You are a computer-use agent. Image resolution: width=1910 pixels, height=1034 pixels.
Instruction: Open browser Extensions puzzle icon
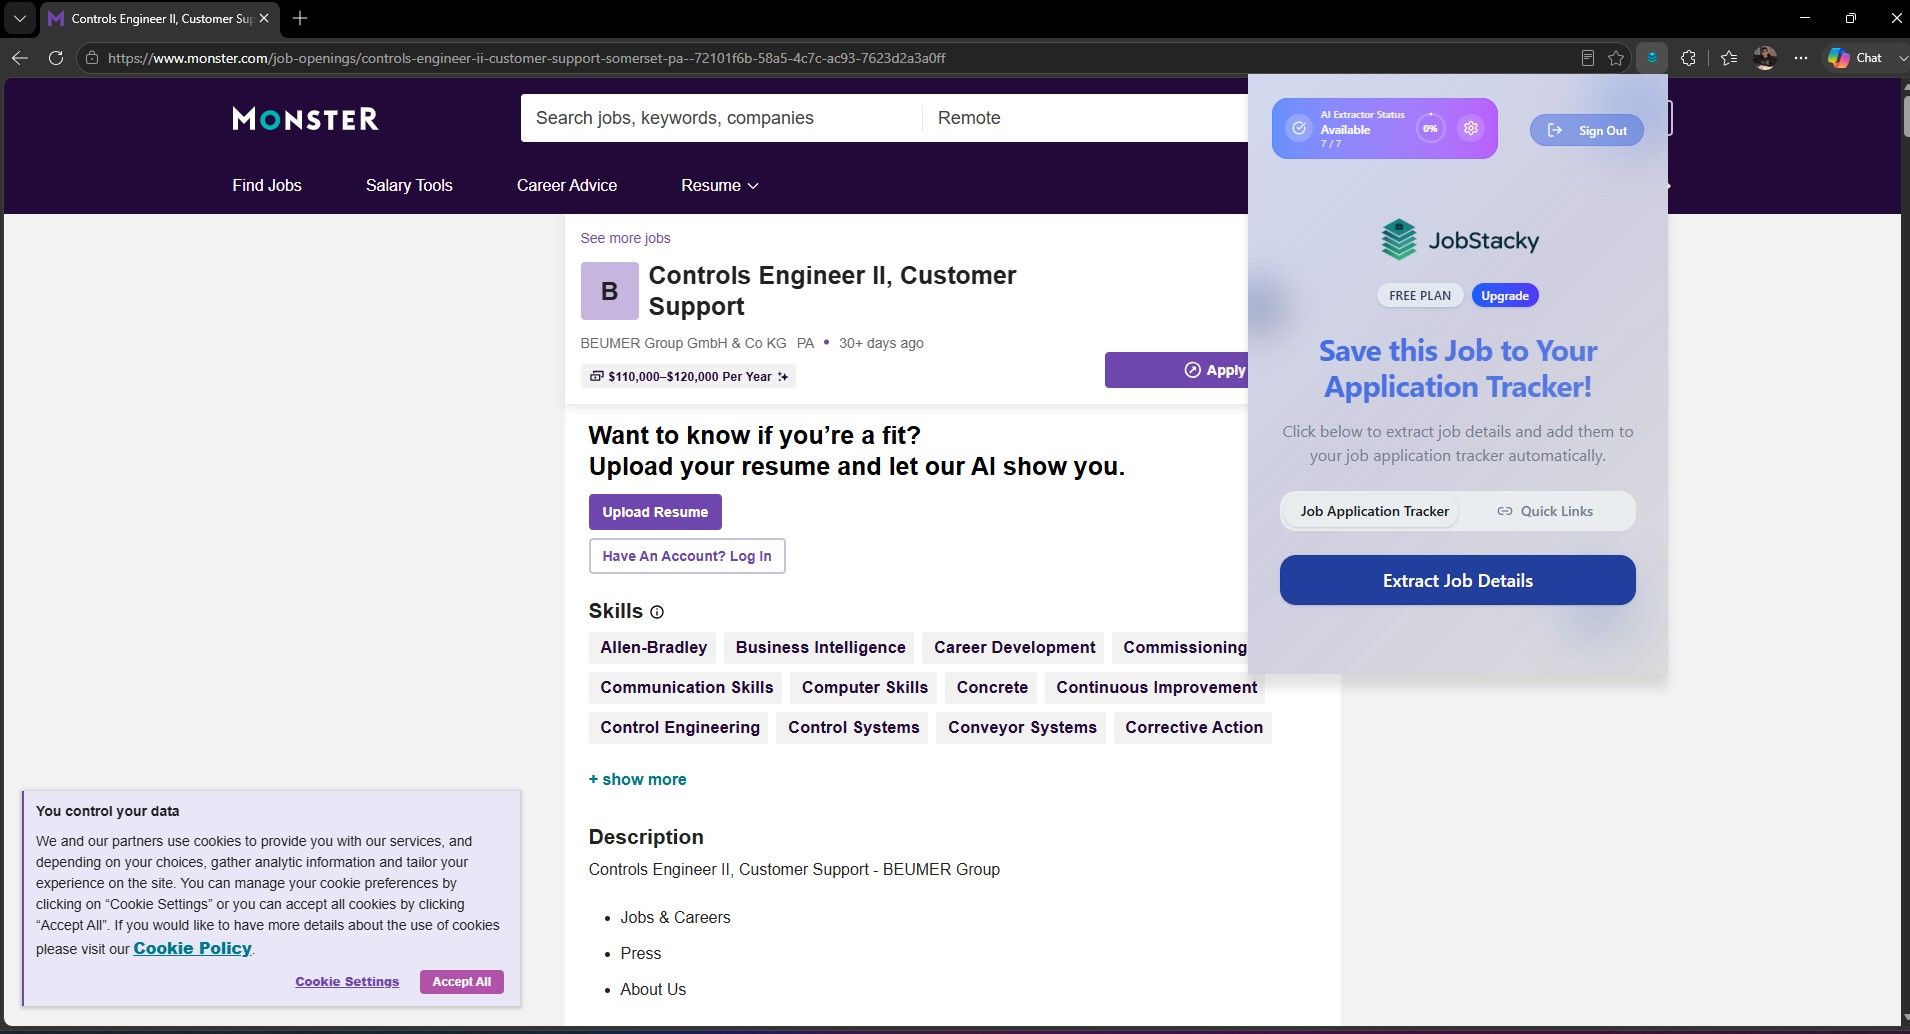pos(1688,58)
